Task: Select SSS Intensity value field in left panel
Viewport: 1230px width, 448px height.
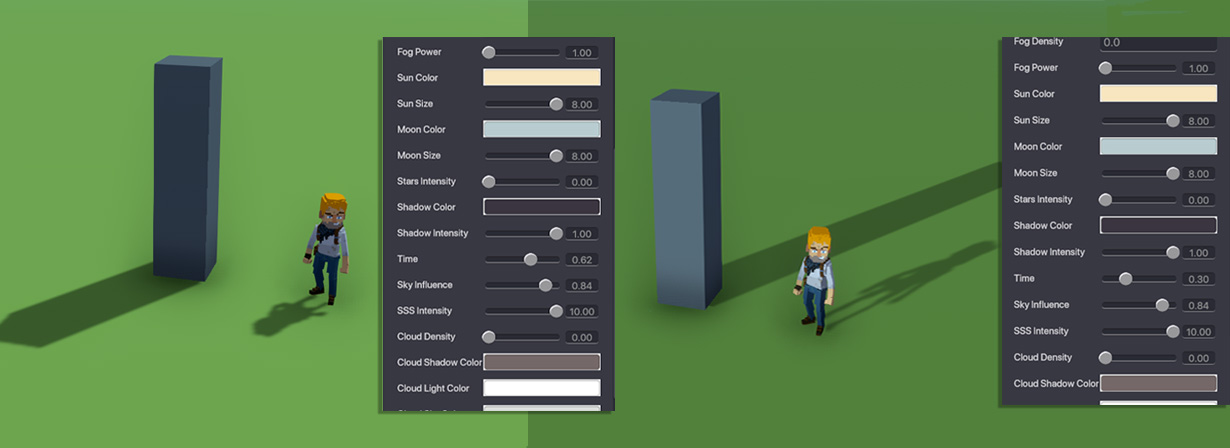Action: [x=581, y=312]
